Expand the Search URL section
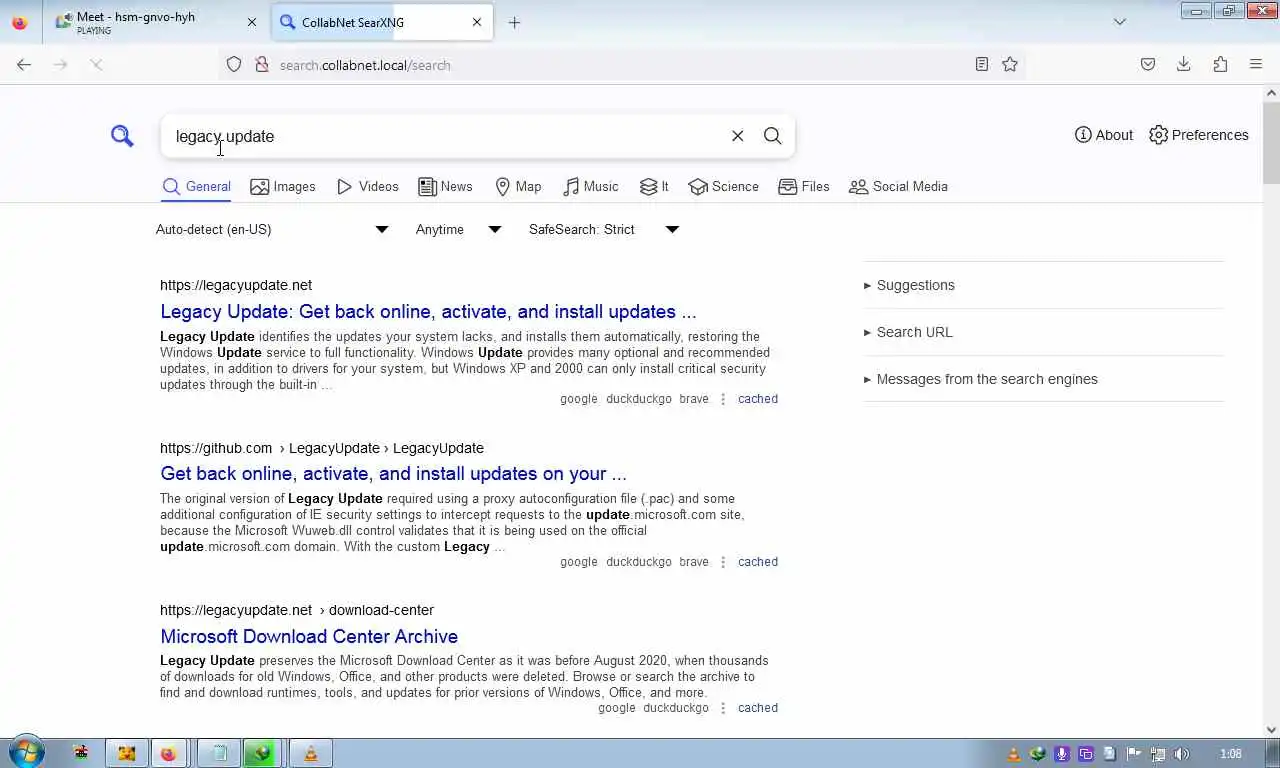 [x=908, y=332]
